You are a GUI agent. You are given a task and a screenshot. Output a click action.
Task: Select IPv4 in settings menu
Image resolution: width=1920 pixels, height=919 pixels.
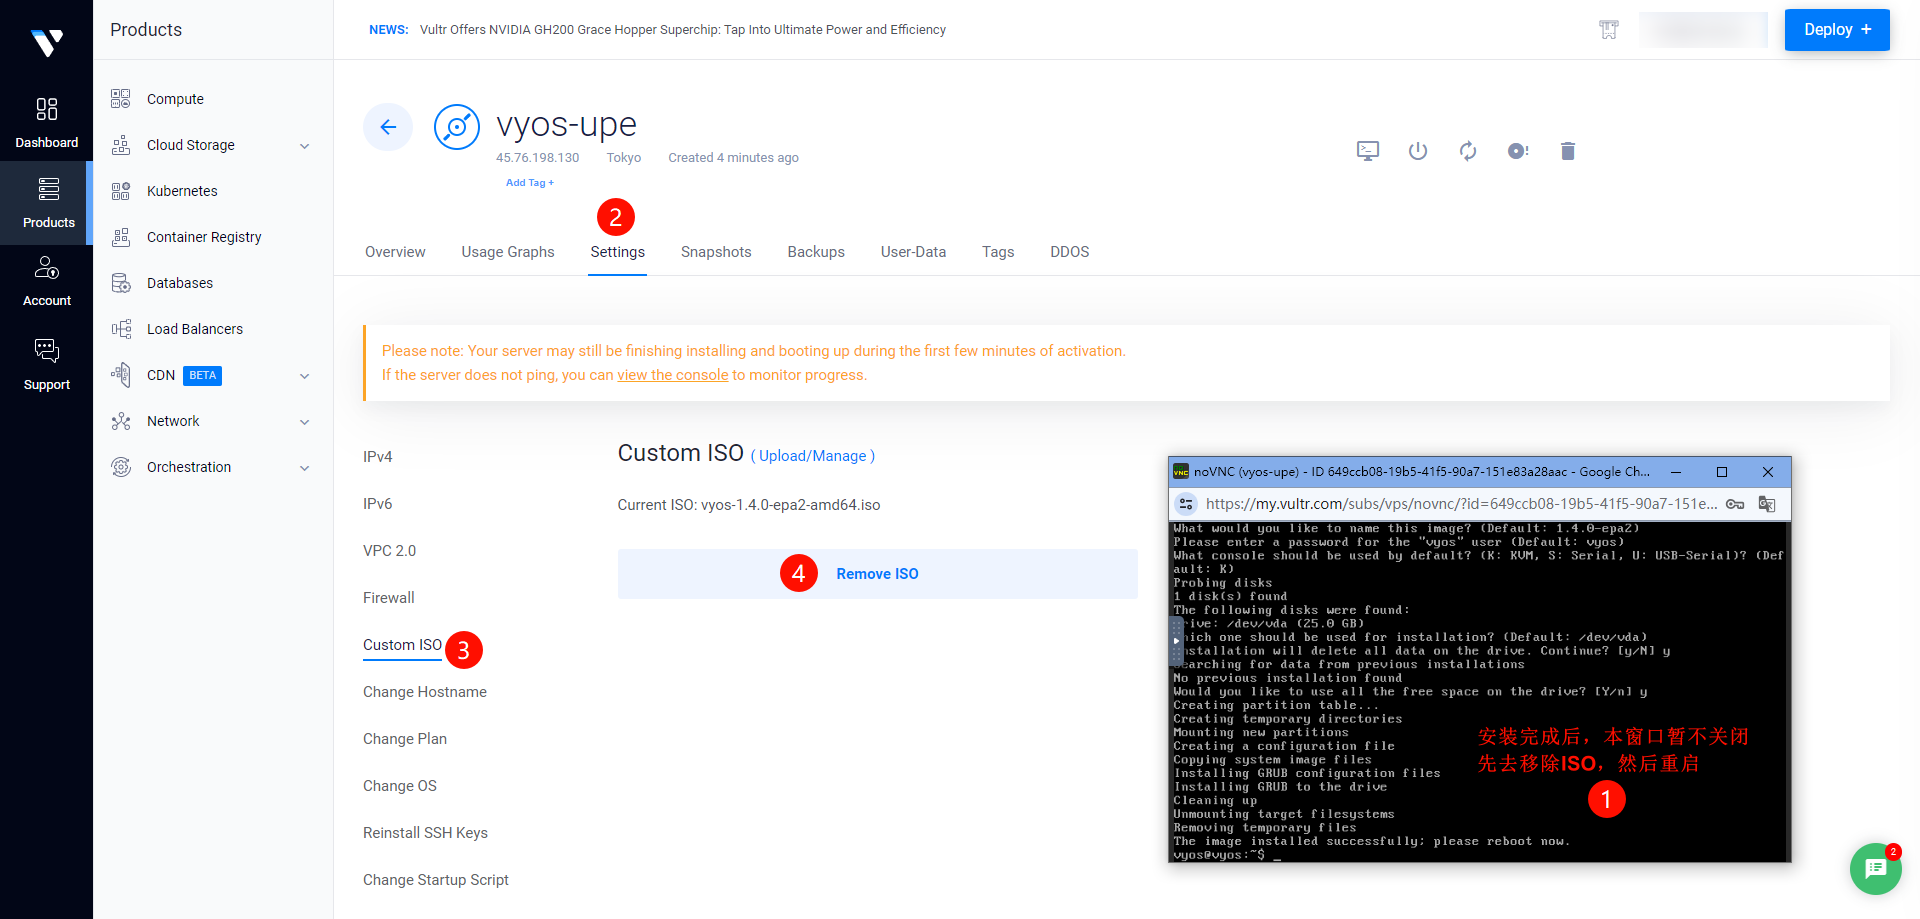tap(377, 457)
